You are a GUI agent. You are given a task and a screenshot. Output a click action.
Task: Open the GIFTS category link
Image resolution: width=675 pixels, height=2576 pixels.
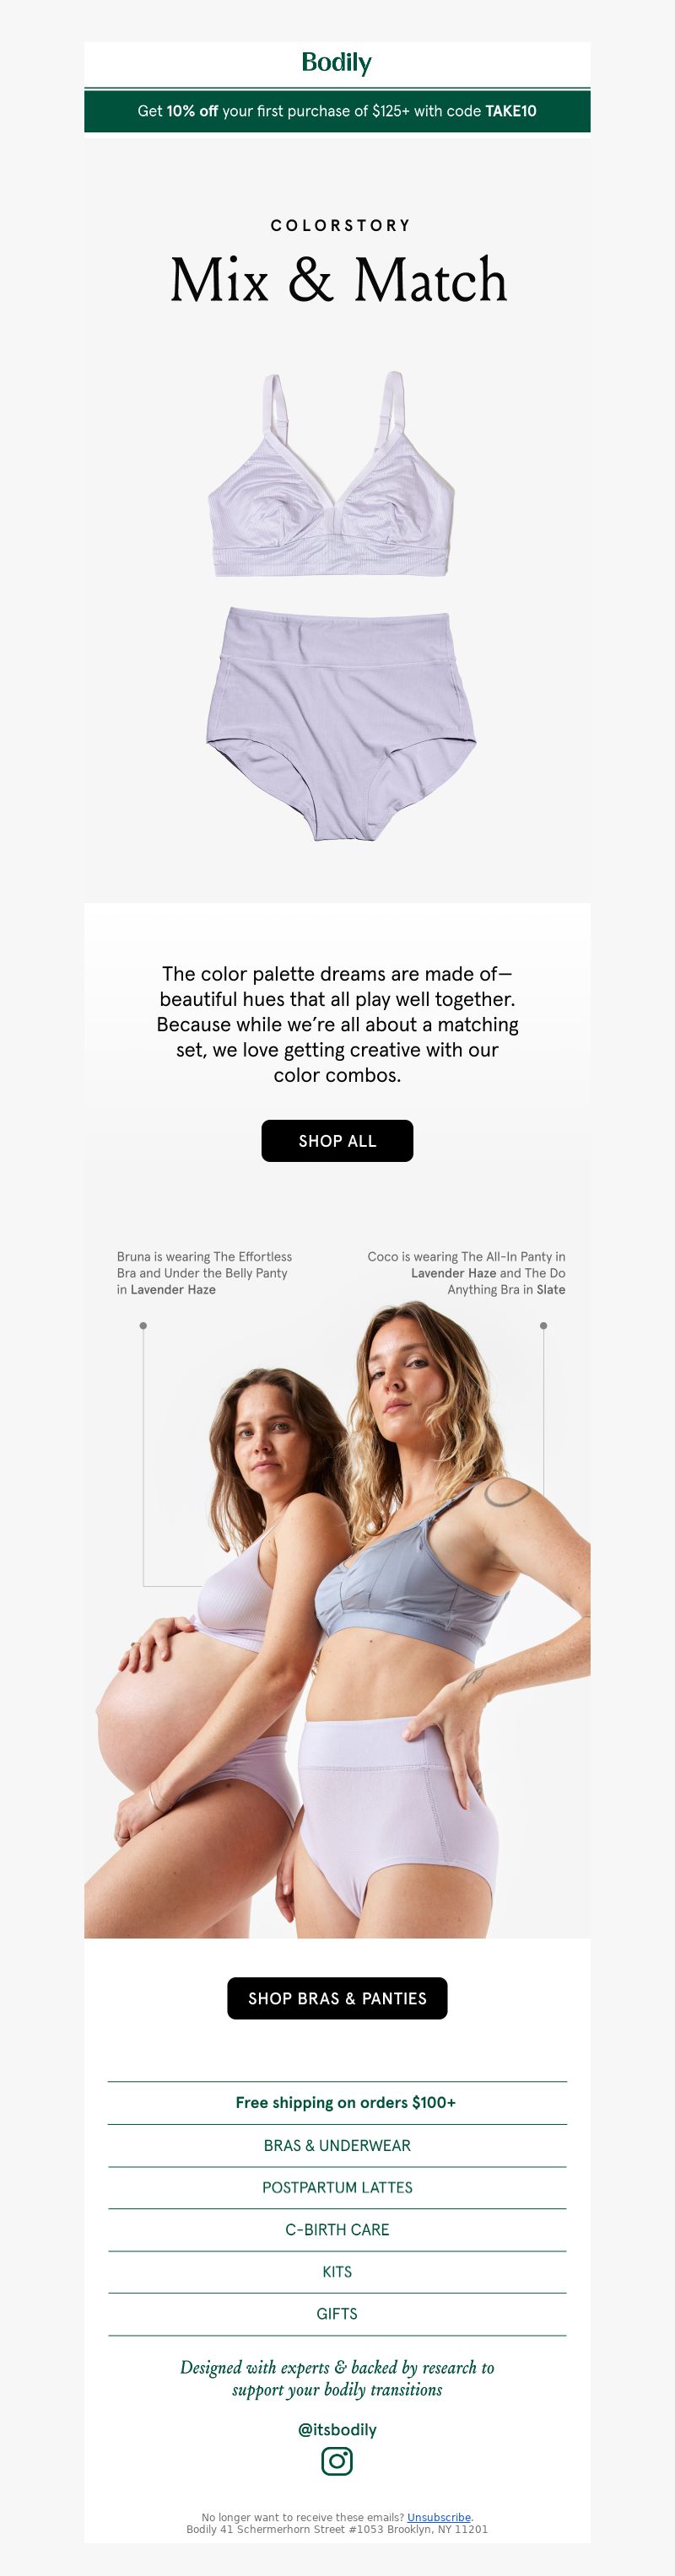337,2313
